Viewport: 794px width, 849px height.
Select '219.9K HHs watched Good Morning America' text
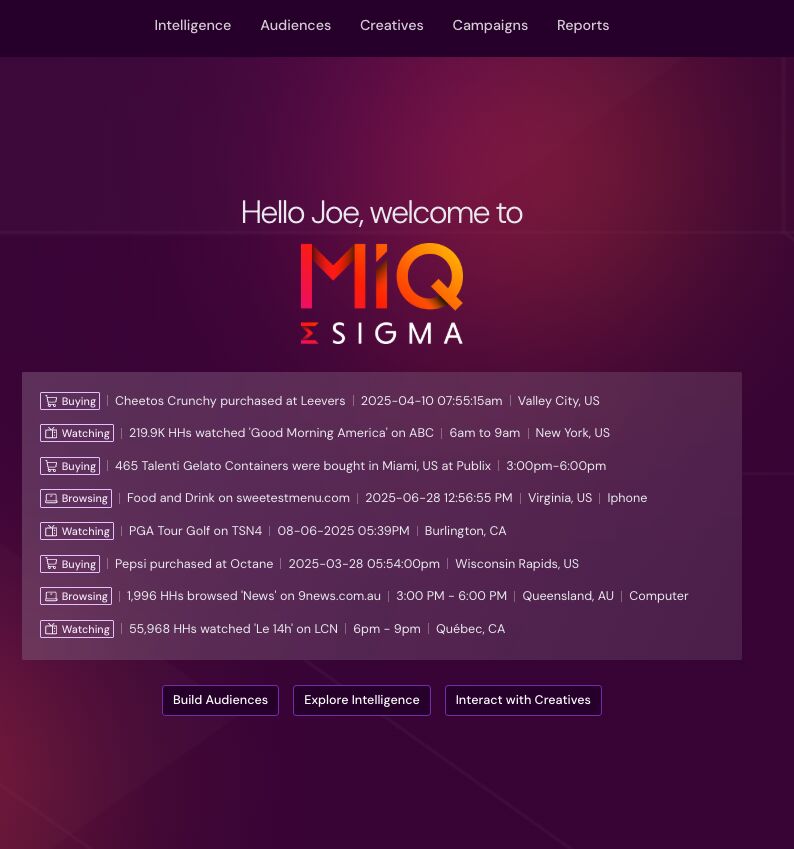(281, 433)
